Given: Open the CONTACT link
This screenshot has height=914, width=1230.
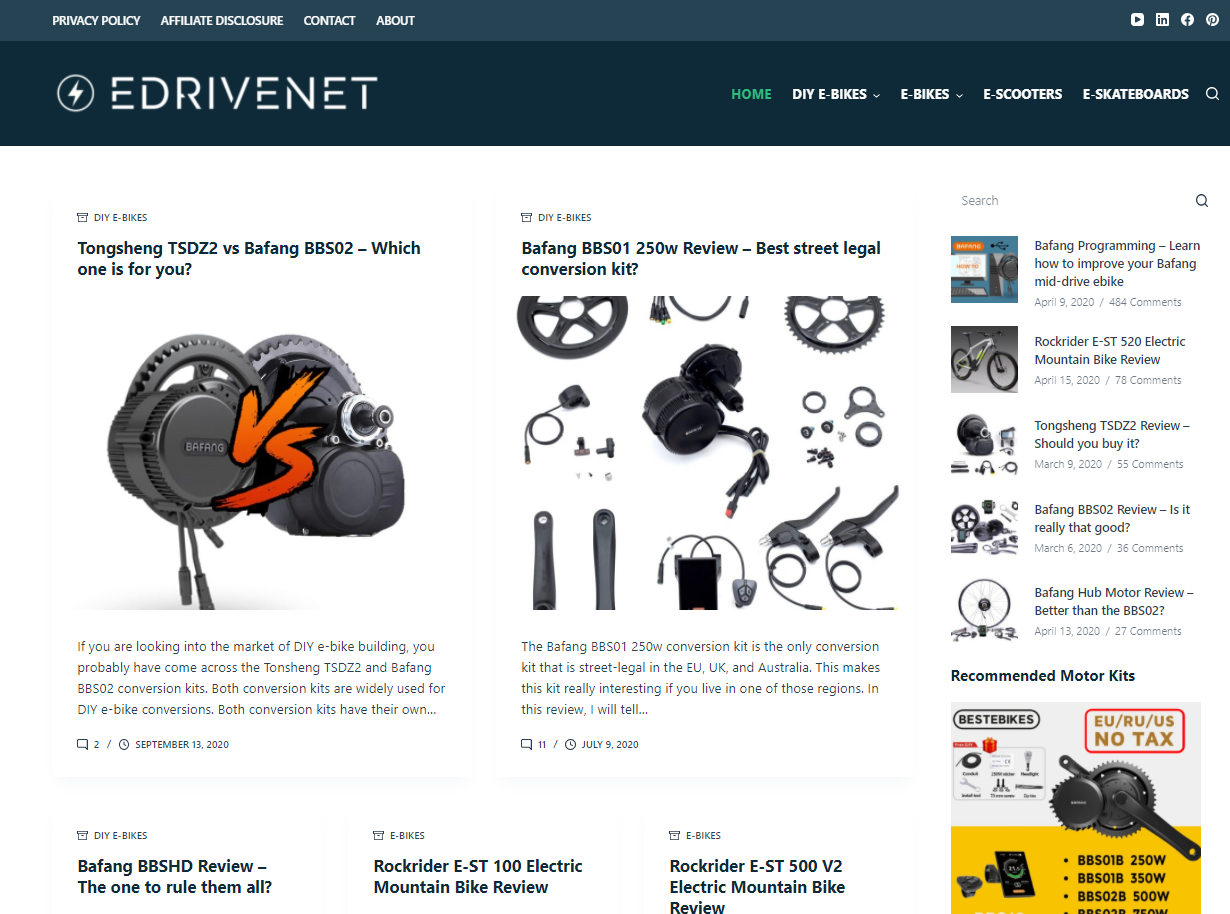Looking at the screenshot, I should click(x=329, y=20).
